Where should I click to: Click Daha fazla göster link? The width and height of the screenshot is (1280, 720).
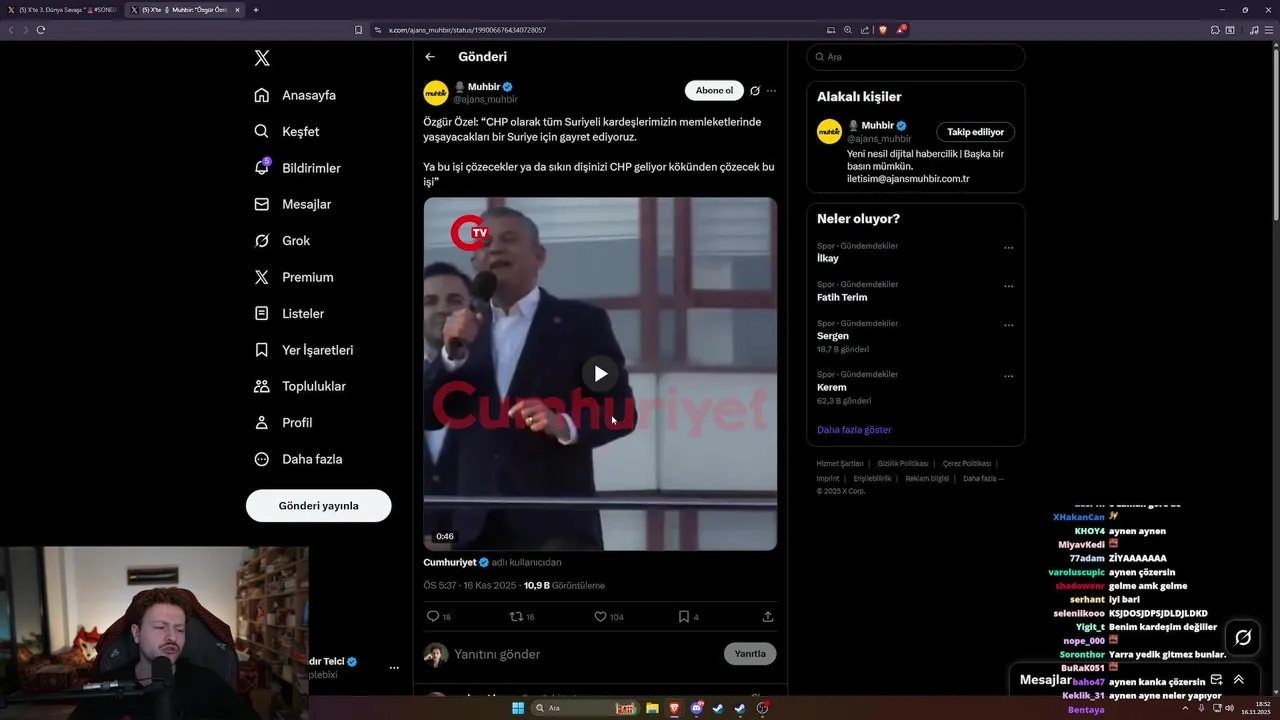pyautogui.click(x=854, y=430)
